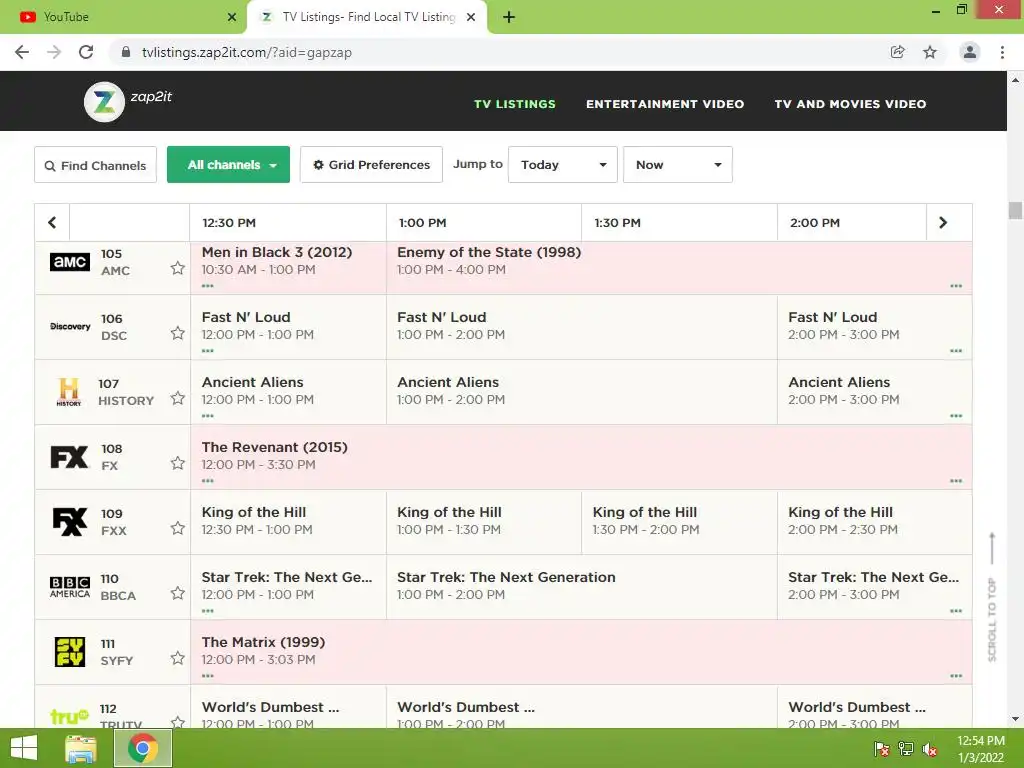The width and height of the screenshot is (1024, 768).
Task: Click the History channel logo
Action: point(69,392)
